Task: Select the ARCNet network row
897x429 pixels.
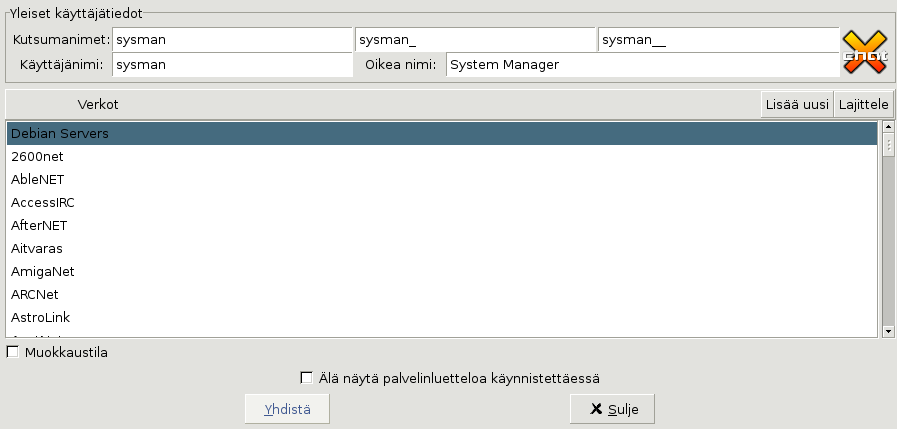Action: tap(442, 294)
